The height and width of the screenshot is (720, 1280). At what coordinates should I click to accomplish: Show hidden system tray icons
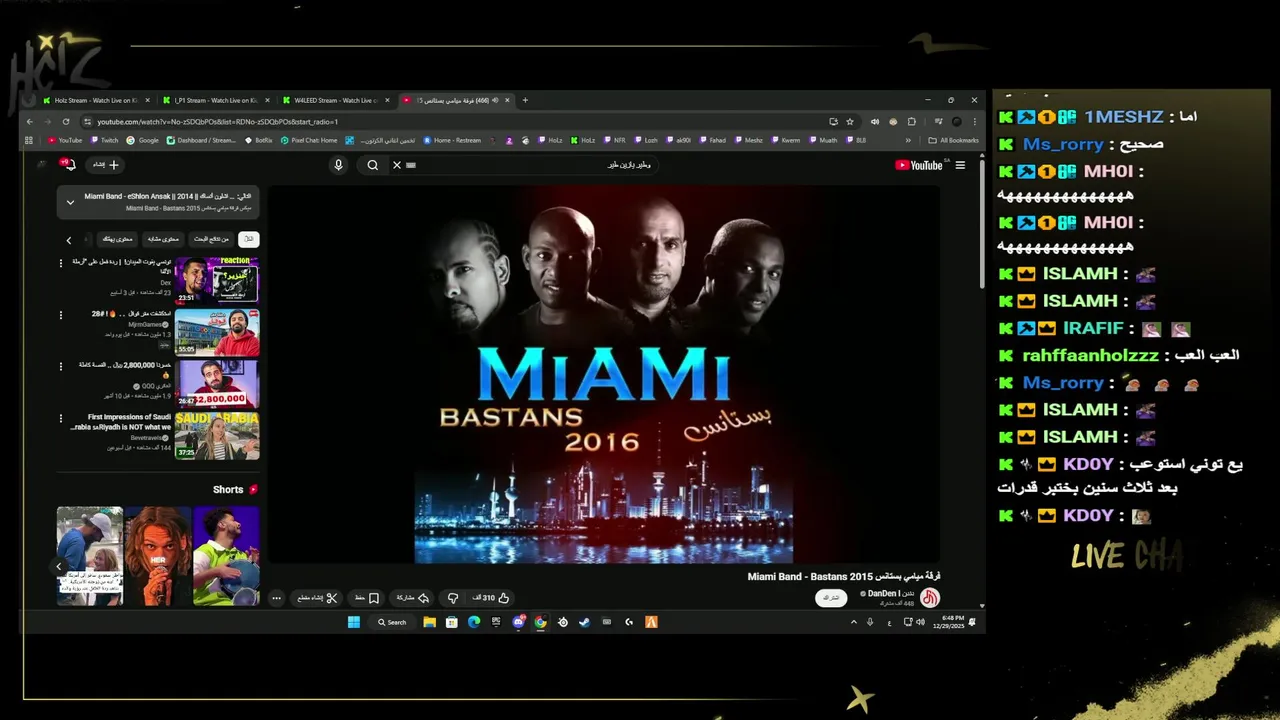pyautogui.click(x=853, y=622)
